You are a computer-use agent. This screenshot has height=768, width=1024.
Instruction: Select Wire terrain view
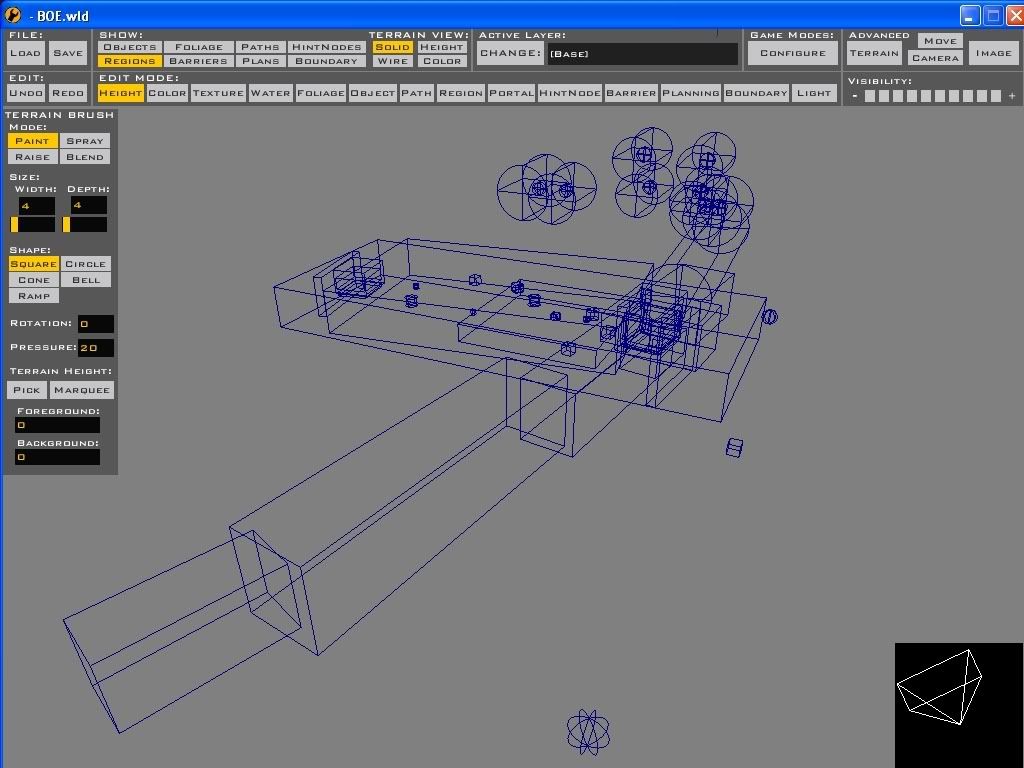[392, 61]
